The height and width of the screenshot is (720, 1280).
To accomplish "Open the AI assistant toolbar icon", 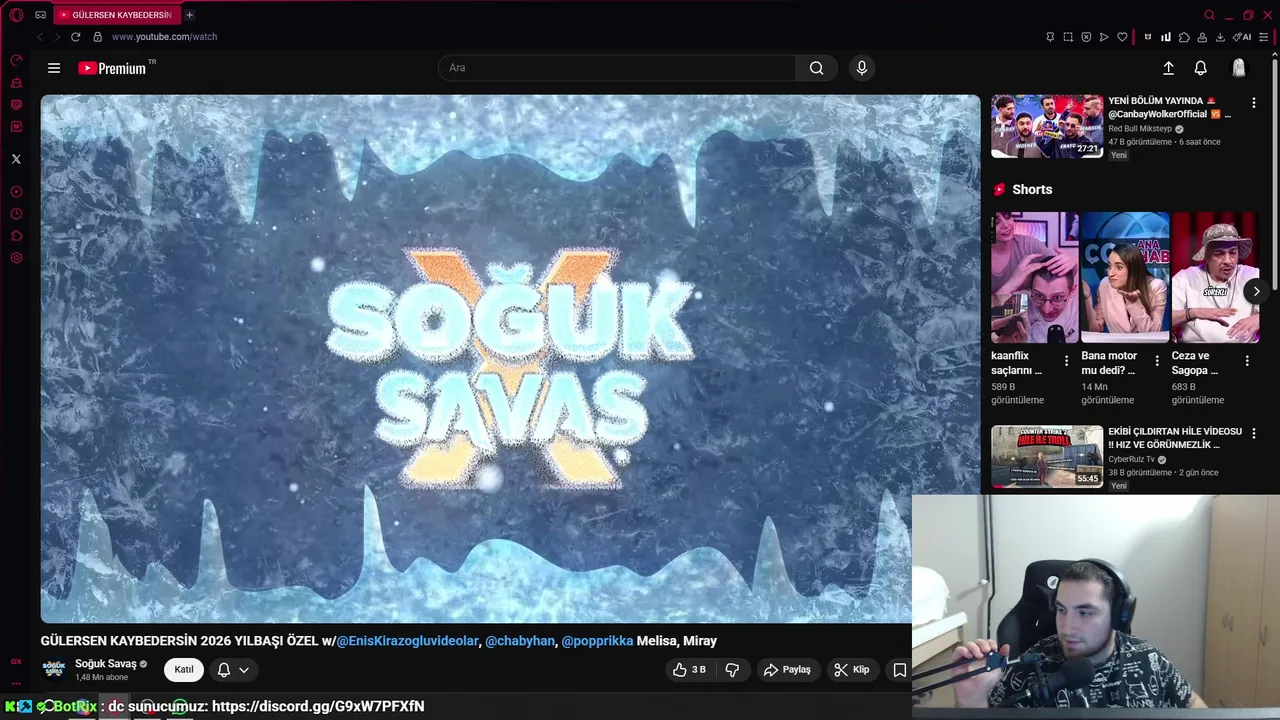I will (x=1242, y=37).
